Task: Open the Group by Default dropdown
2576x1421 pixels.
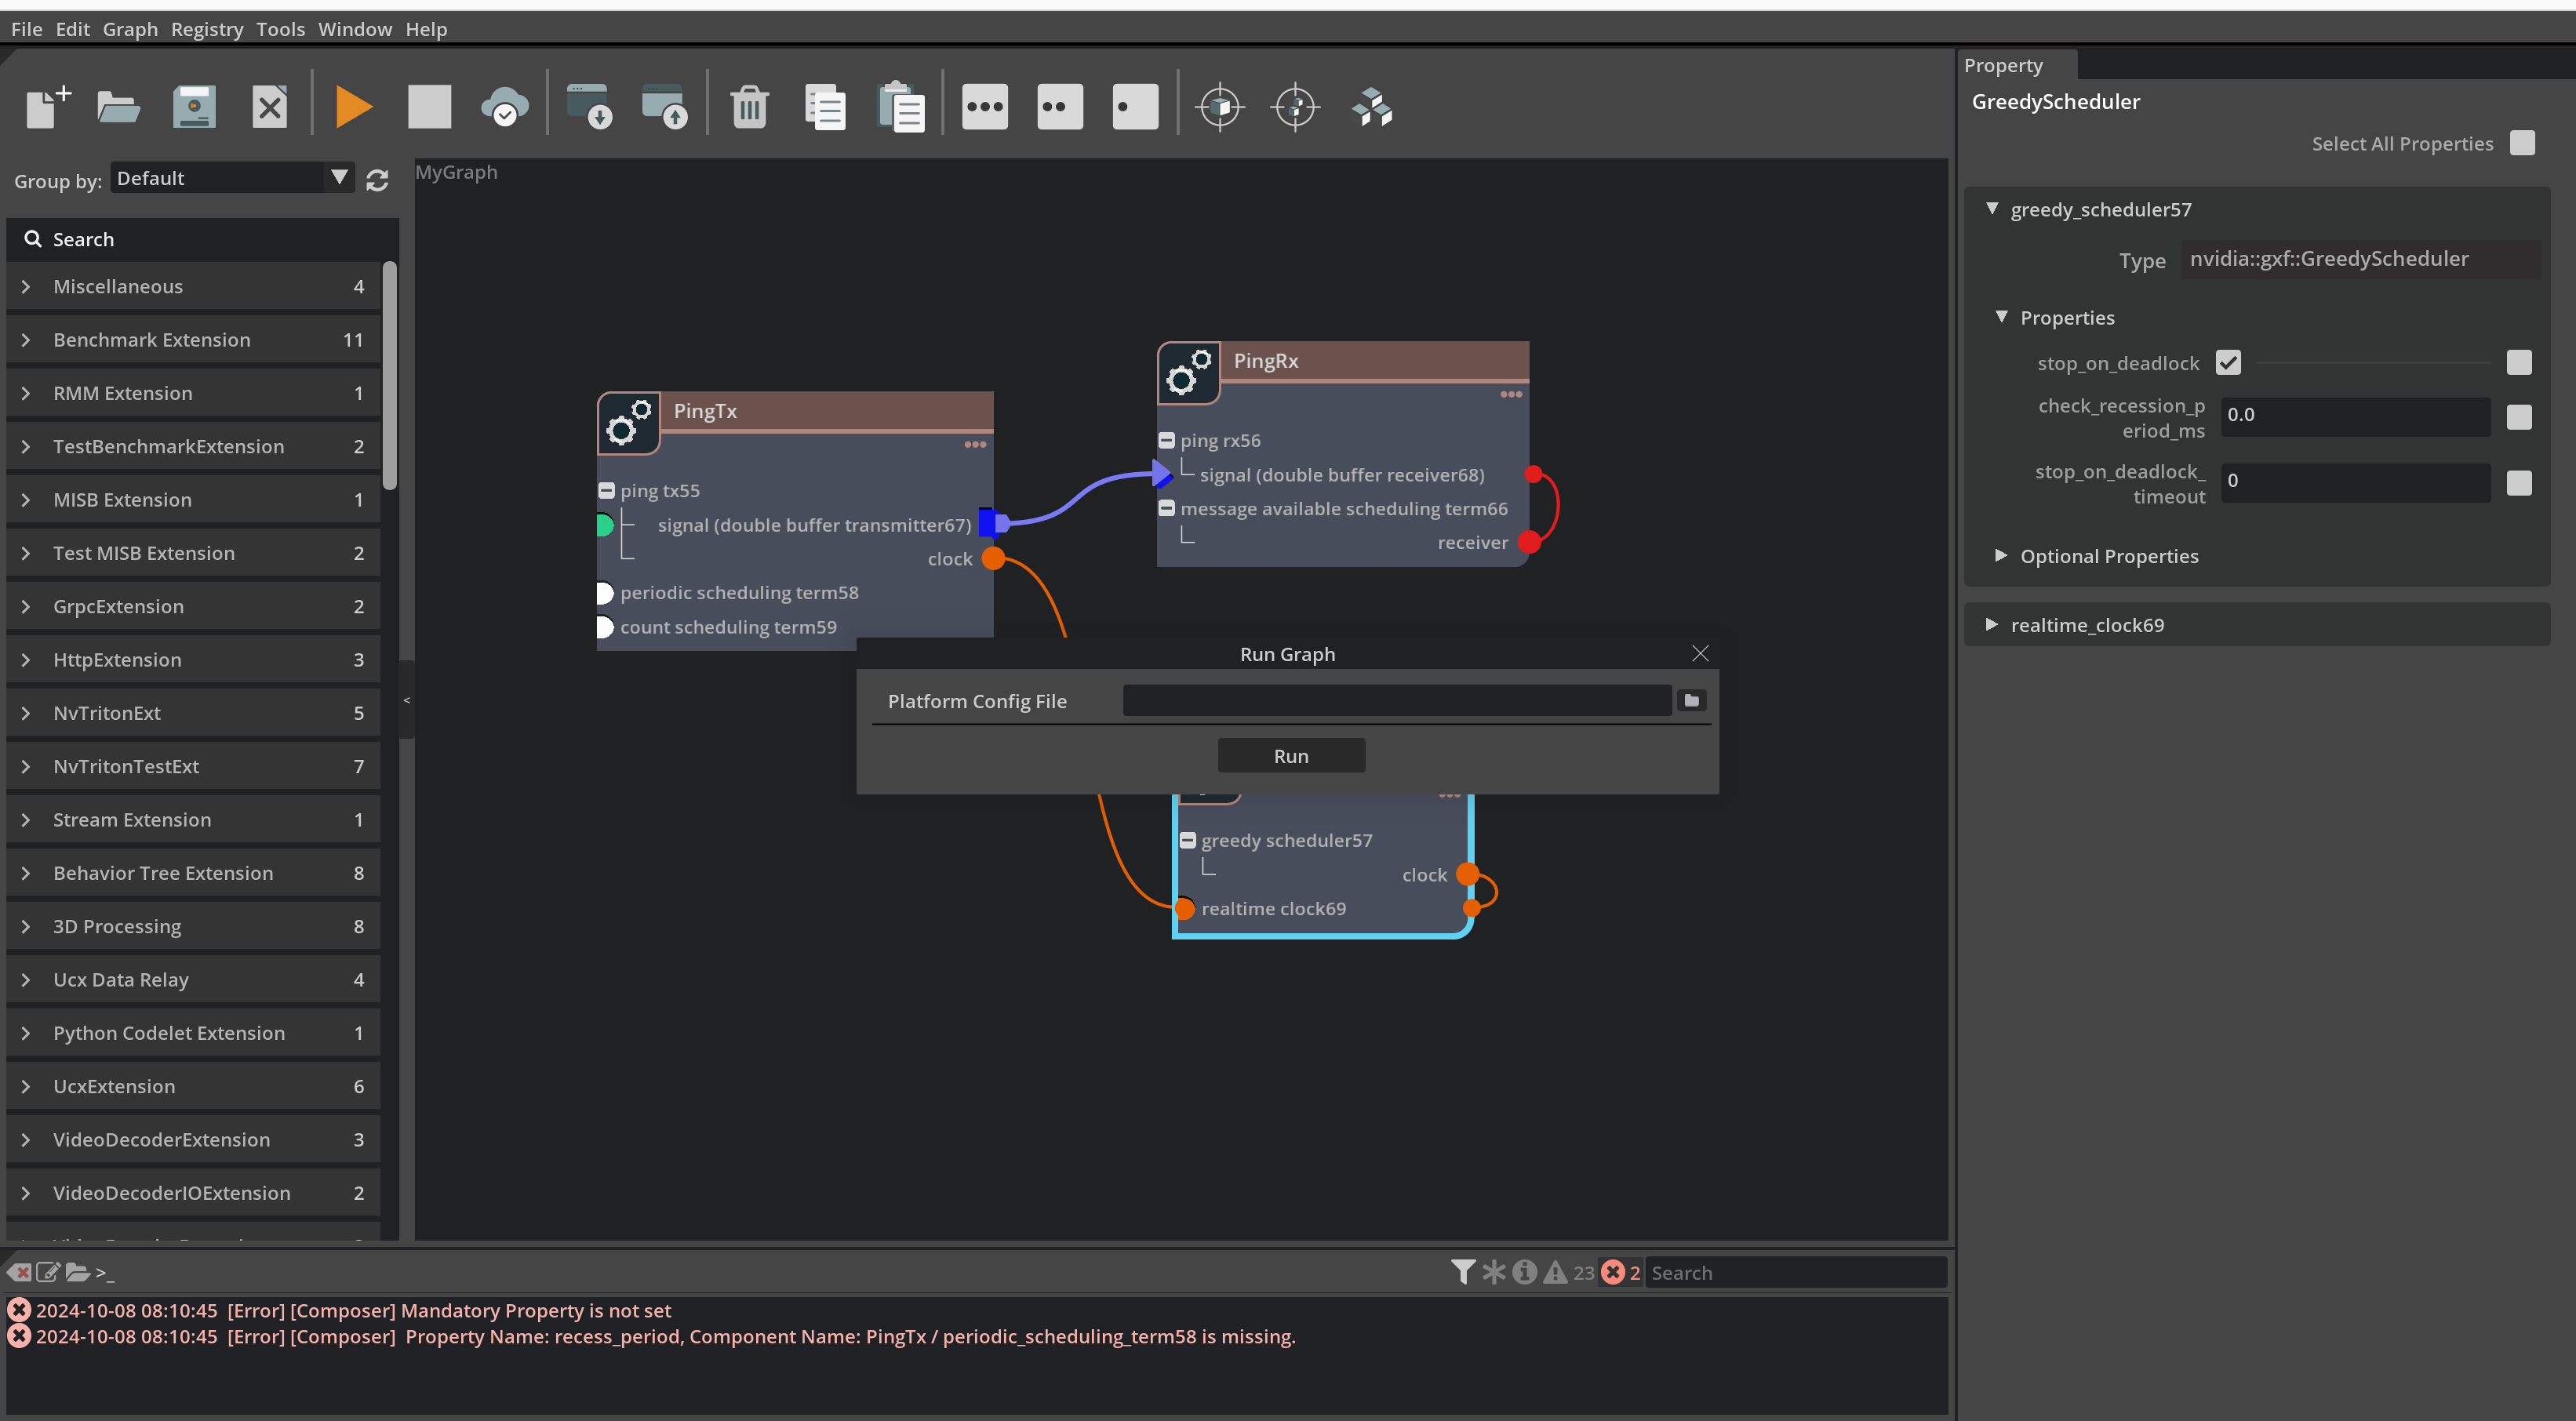Action: [232, 178]
